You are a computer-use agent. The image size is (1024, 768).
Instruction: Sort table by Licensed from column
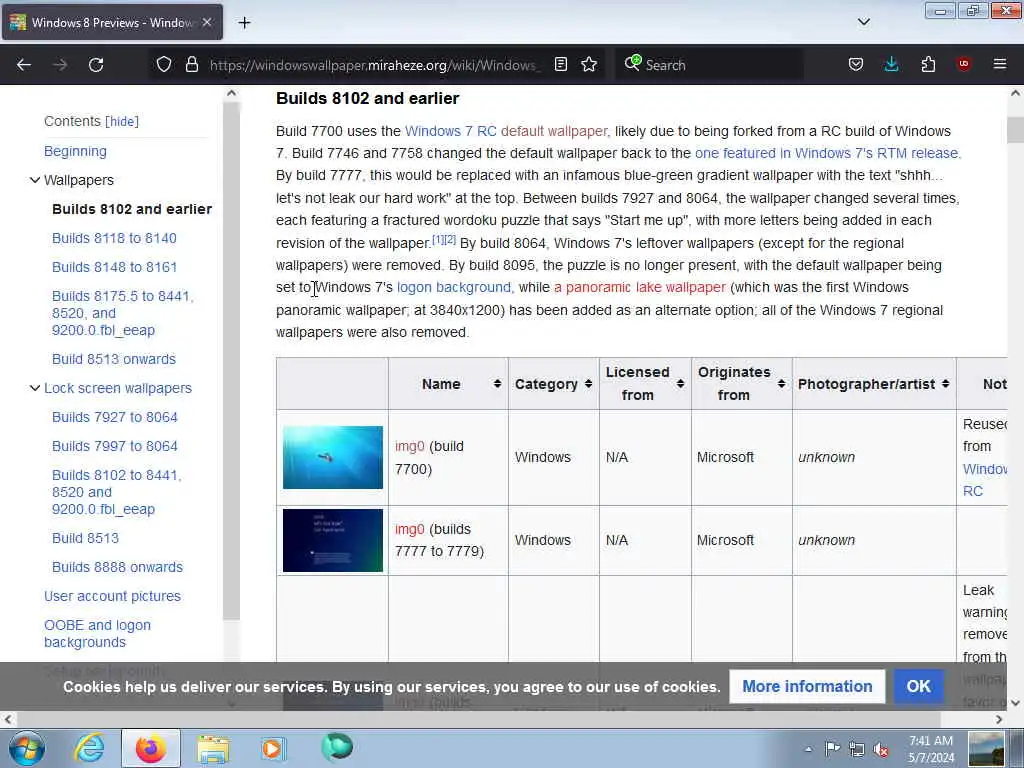[x=680, y=384]
